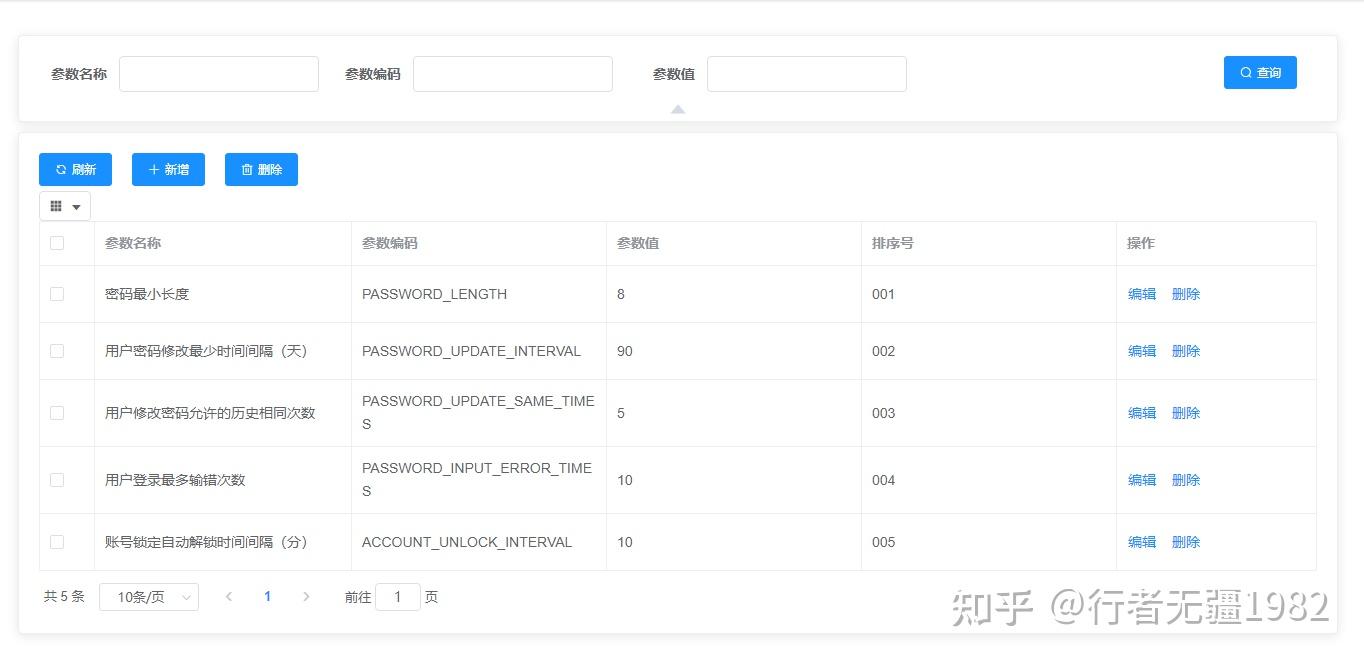This screenshot has height=663, width=1364.
Task: Click the value 90 cell
Action: click(734, 351)
